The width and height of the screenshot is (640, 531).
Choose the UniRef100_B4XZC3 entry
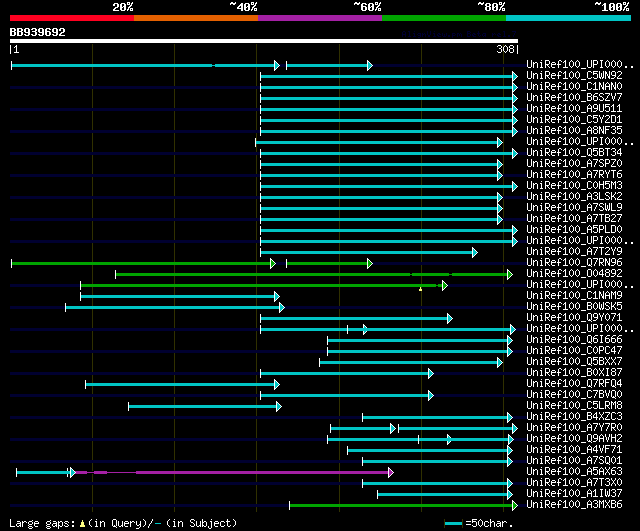point(574,417)
